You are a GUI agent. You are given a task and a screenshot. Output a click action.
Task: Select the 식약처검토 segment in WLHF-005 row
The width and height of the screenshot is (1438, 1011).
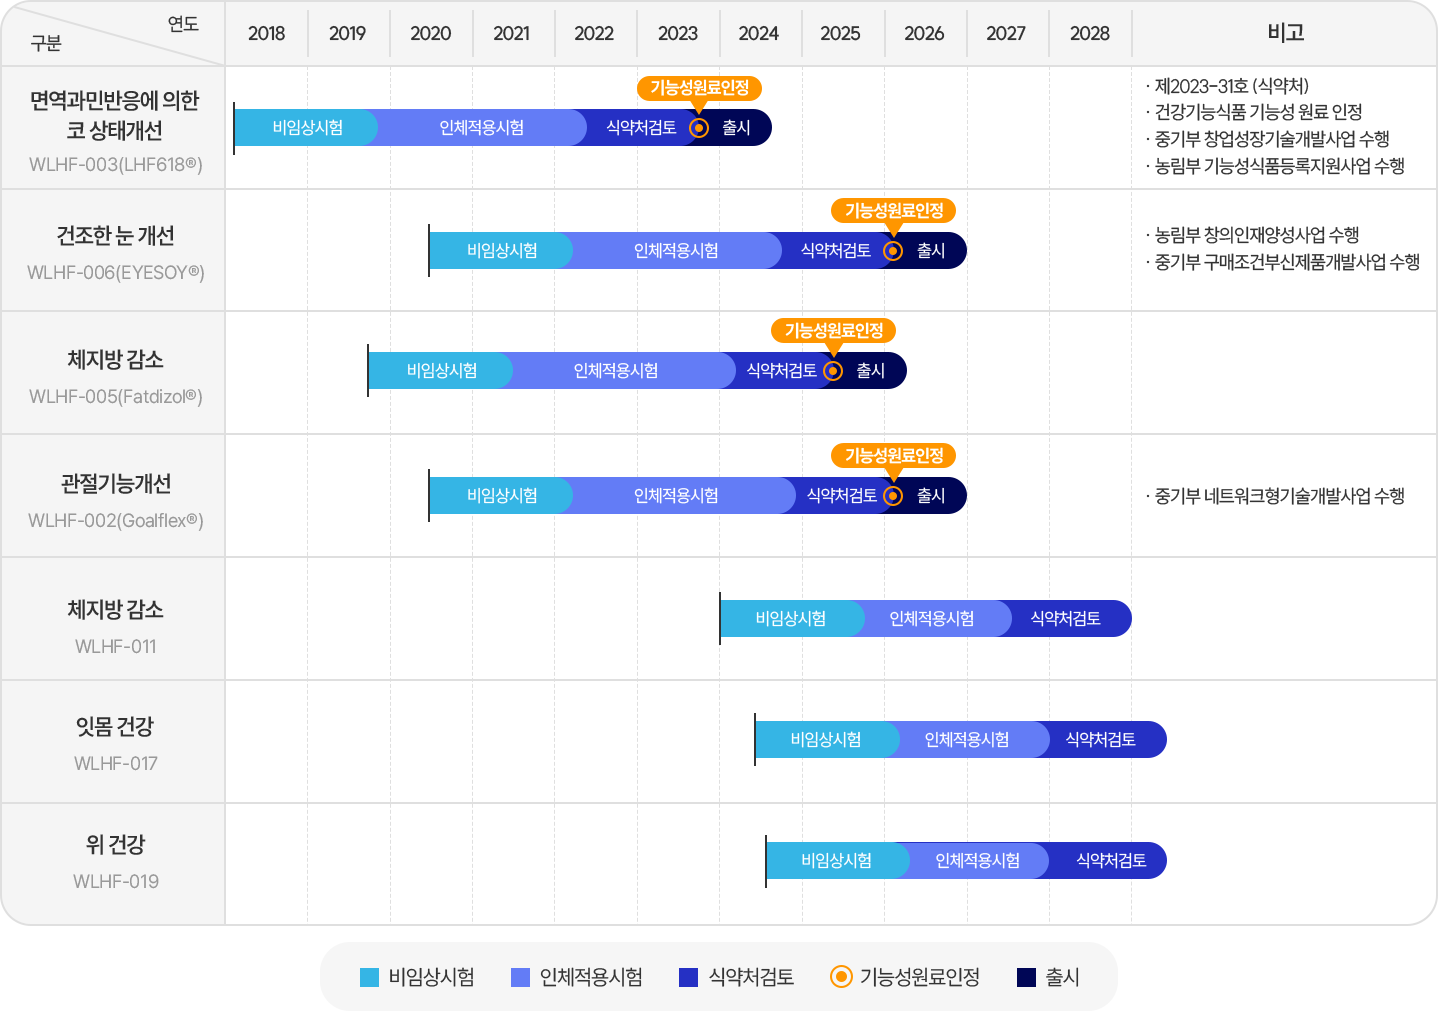(x=781, y=371)
